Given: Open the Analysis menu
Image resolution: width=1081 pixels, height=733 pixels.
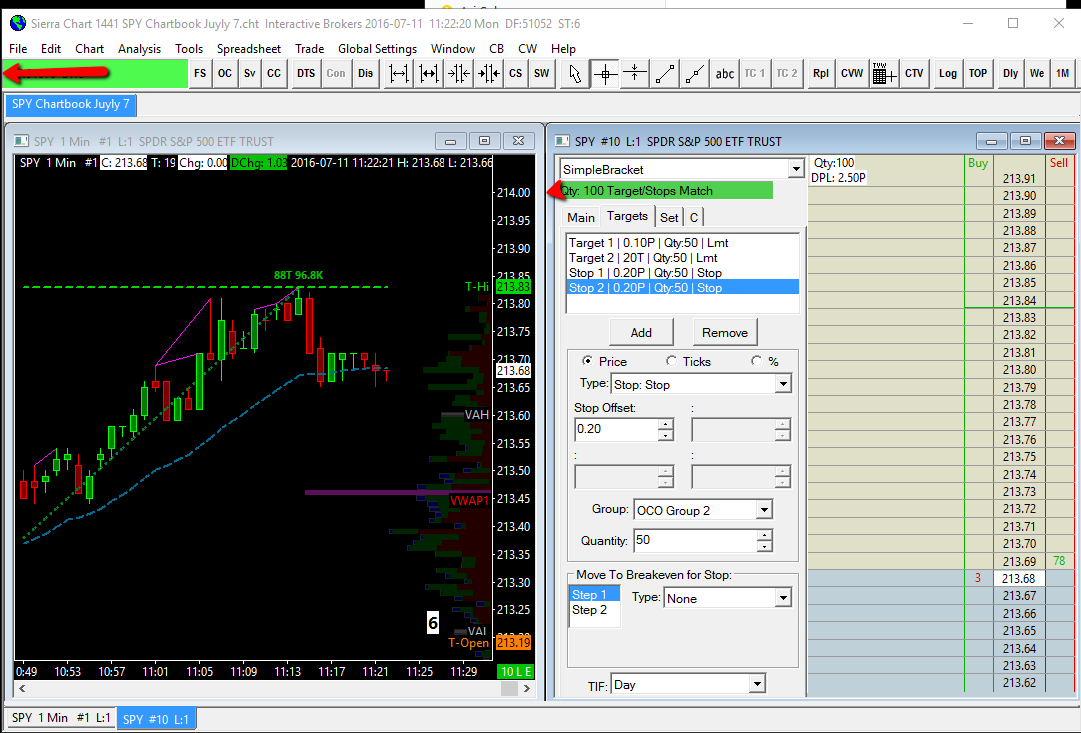Looking at the screenshot, I should (139, 49).
